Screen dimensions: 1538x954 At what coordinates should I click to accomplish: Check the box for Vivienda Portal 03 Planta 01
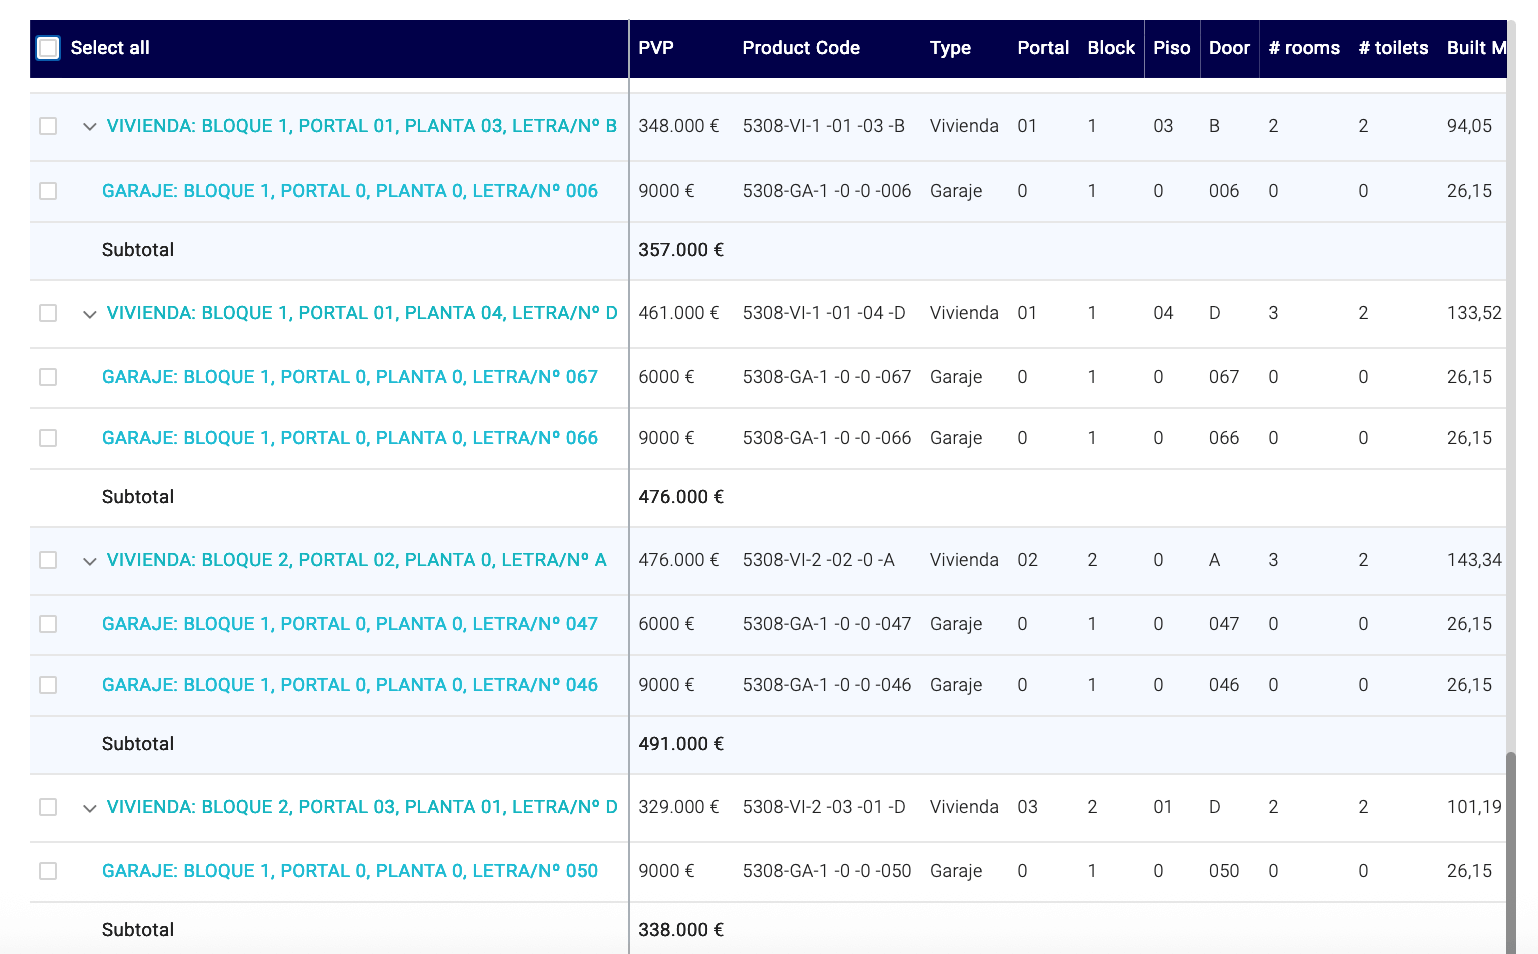(48, 807)
